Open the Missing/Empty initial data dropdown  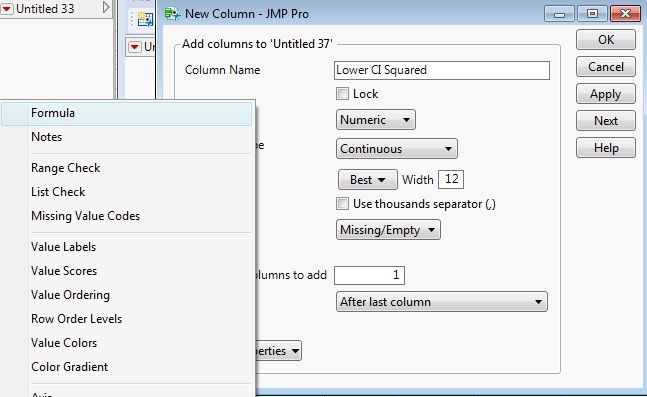click(x=388, y=230)
